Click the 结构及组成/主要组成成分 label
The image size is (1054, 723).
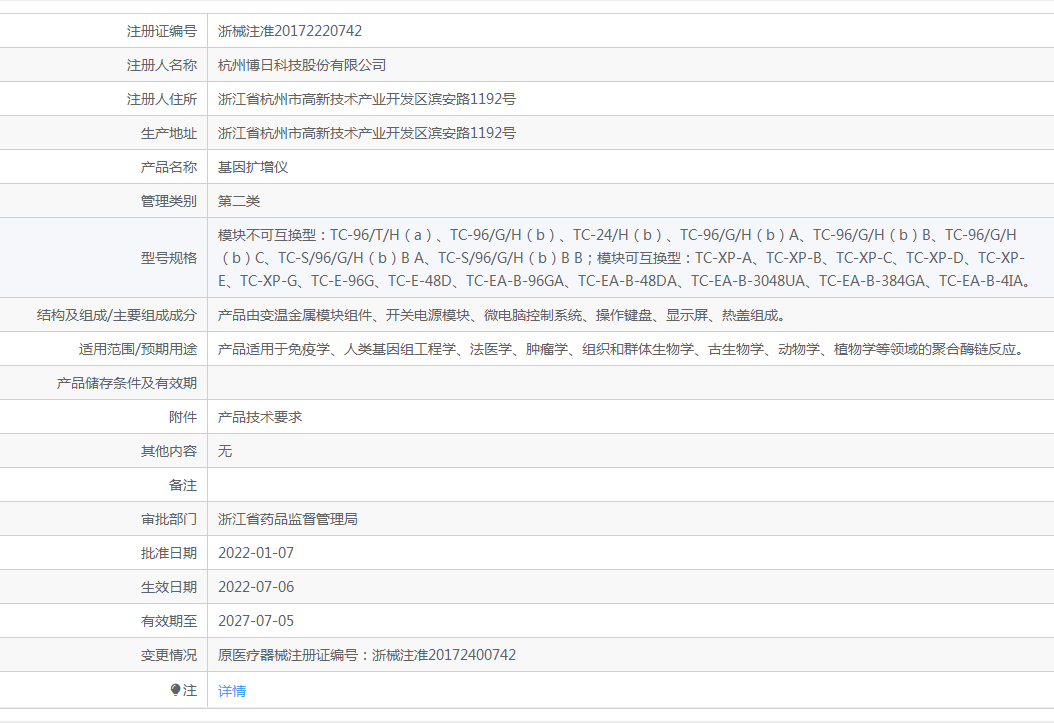(x=117, y=315)
